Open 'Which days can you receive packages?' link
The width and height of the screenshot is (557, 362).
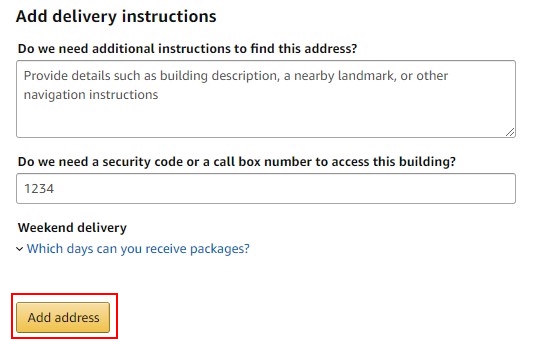point(138,249)
